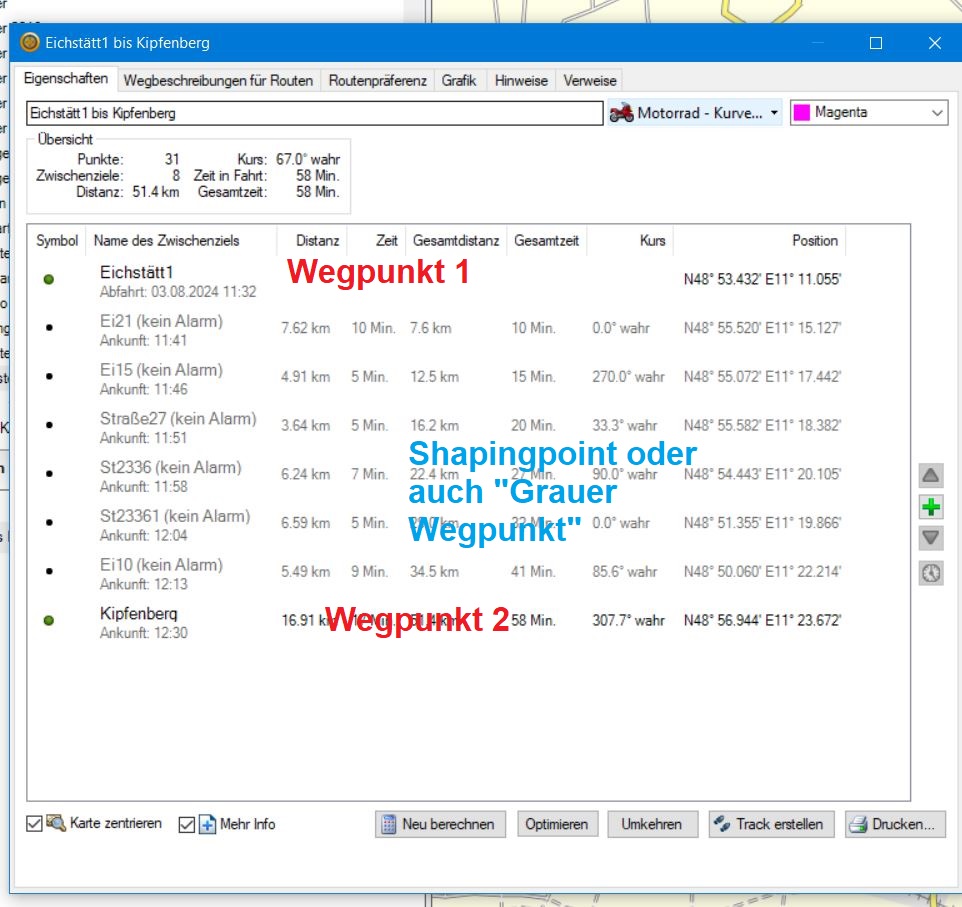This screenshot has width=962, height=907.
Task: Switch to the Grafik tab
Action: tap(459, 80)
